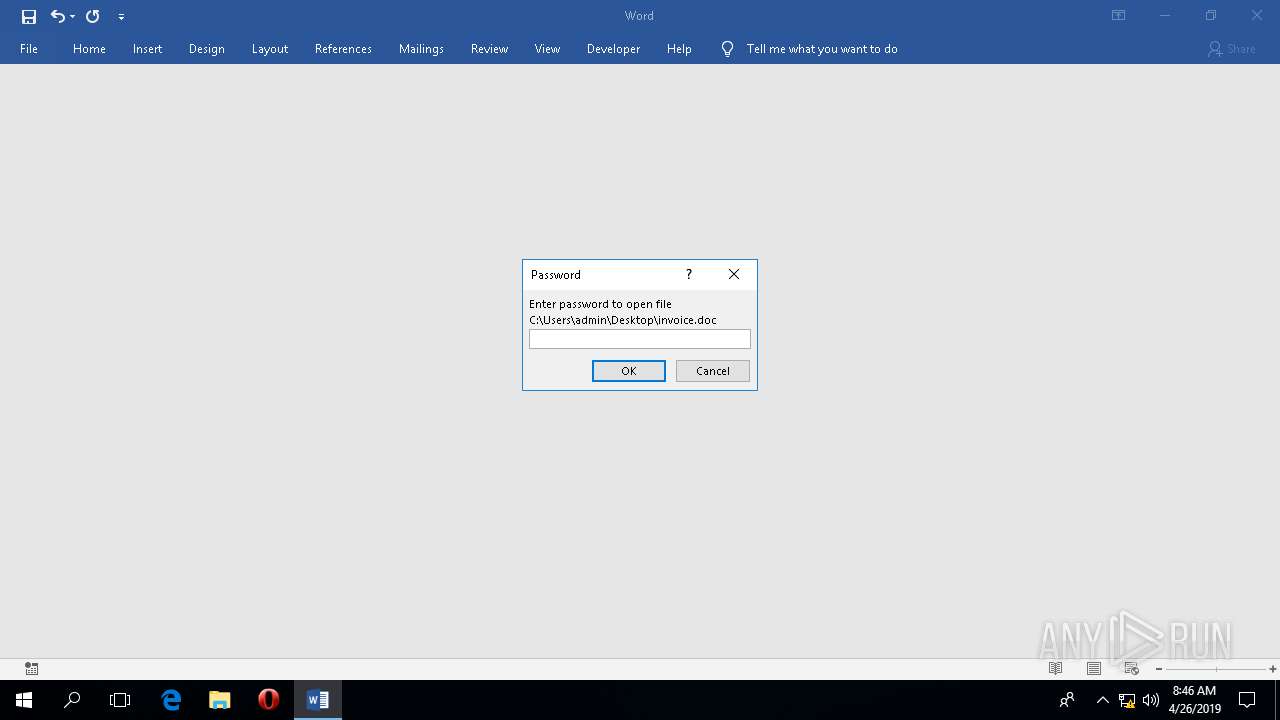The width and height of the screenshot is (1280, 720).
Task: Click the volume speaker tray icon
Action: (1150, 700)
